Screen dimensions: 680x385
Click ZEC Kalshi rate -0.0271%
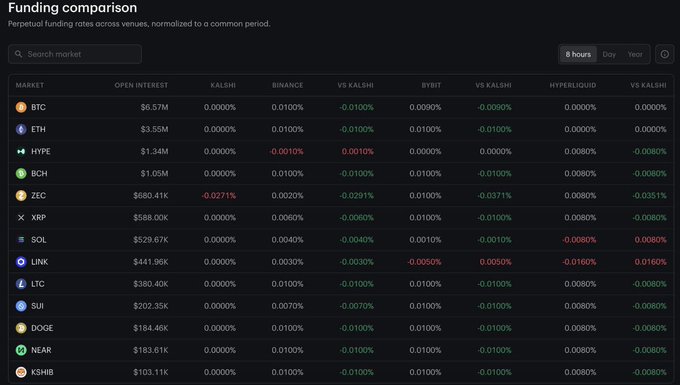point(219,196)
